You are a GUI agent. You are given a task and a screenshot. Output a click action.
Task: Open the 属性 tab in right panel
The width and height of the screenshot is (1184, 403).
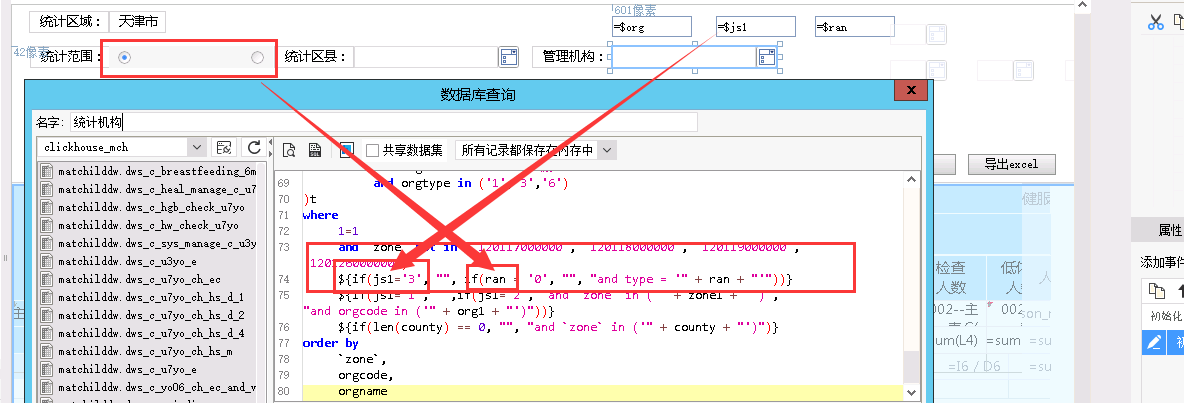(1170, 231)
